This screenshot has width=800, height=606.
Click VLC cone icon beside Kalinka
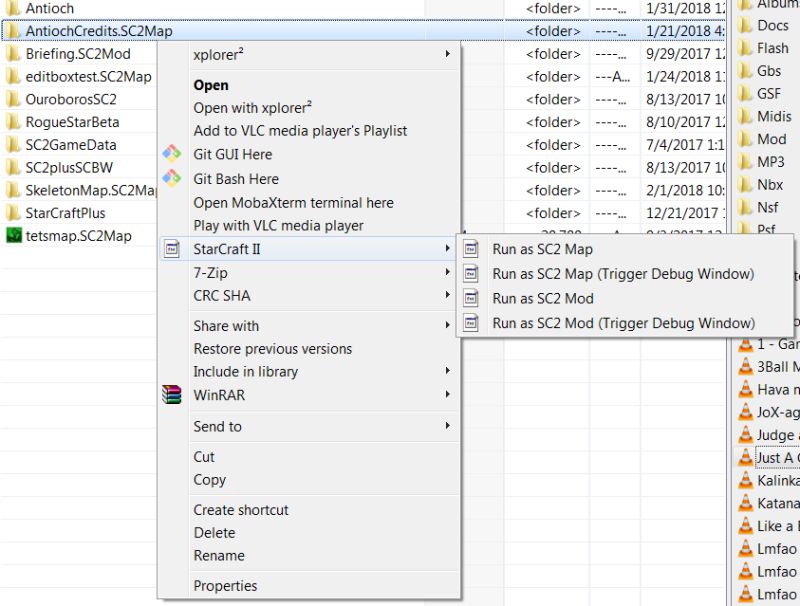tap(746, 481)
